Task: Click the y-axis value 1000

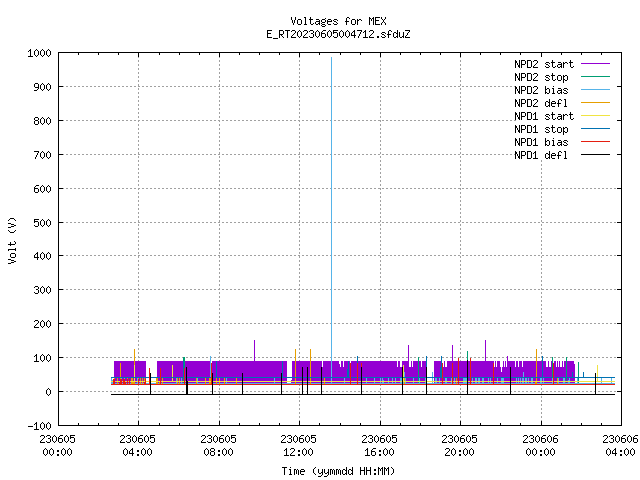Action: pos(40,53)
